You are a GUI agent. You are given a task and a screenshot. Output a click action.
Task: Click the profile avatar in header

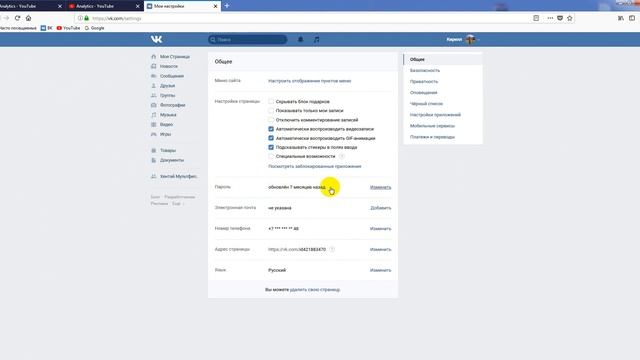[470, 39]
